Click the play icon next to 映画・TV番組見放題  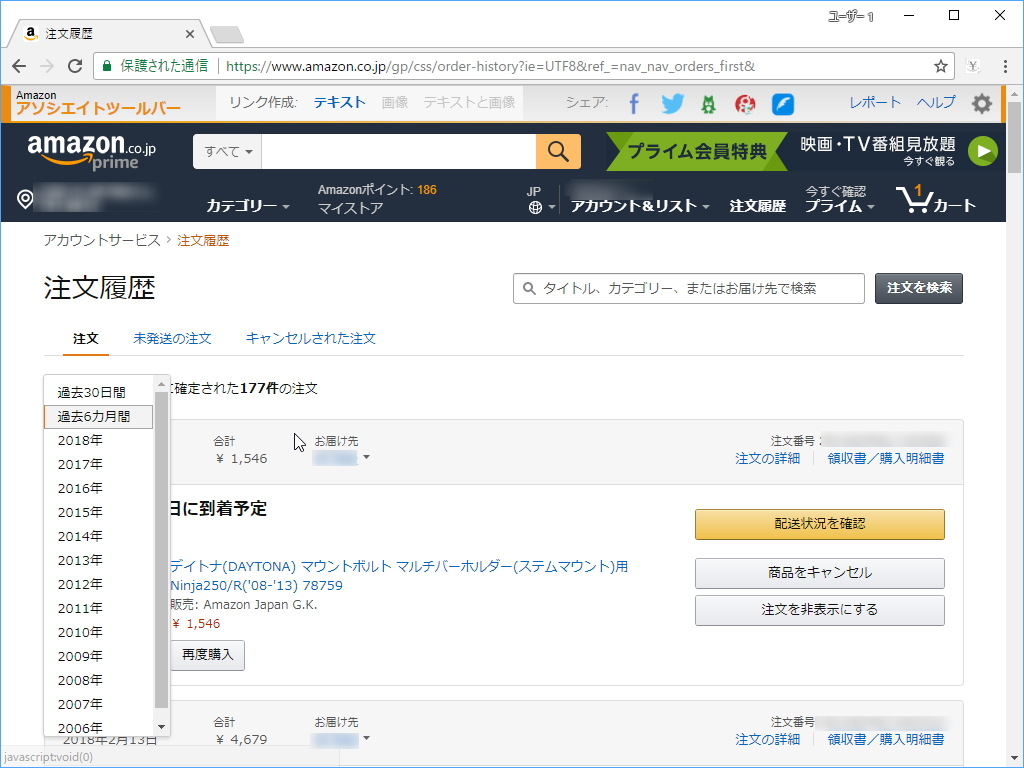(983, 151)
